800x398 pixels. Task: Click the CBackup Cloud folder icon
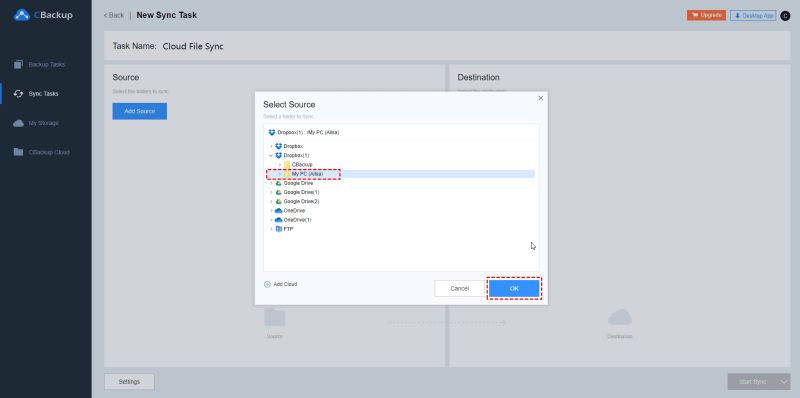pyautogui.click(x=18, y=152)
